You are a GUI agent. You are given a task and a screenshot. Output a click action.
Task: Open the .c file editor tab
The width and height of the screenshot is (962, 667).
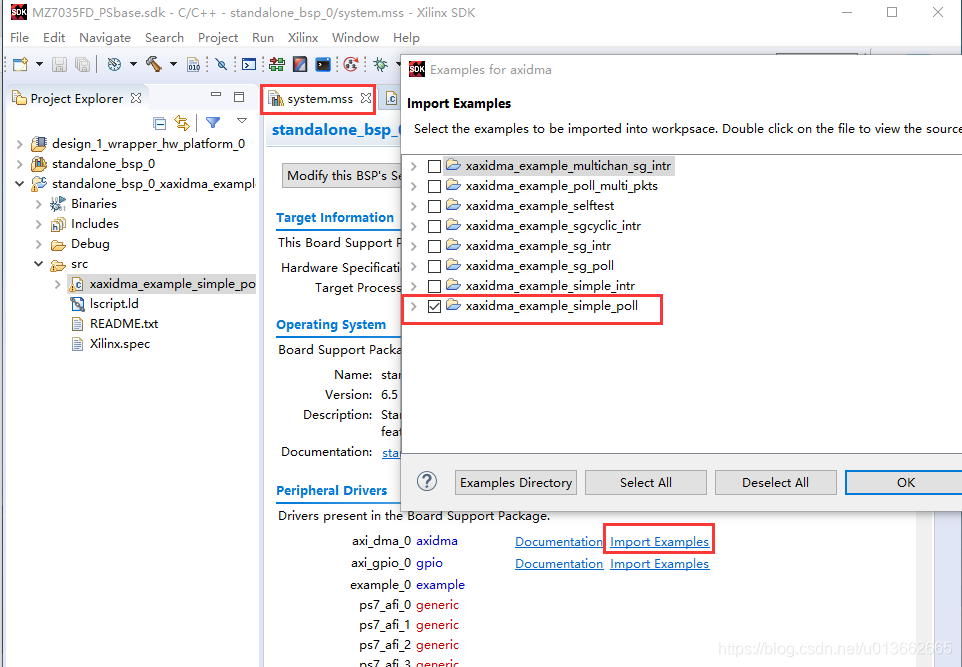391,98
